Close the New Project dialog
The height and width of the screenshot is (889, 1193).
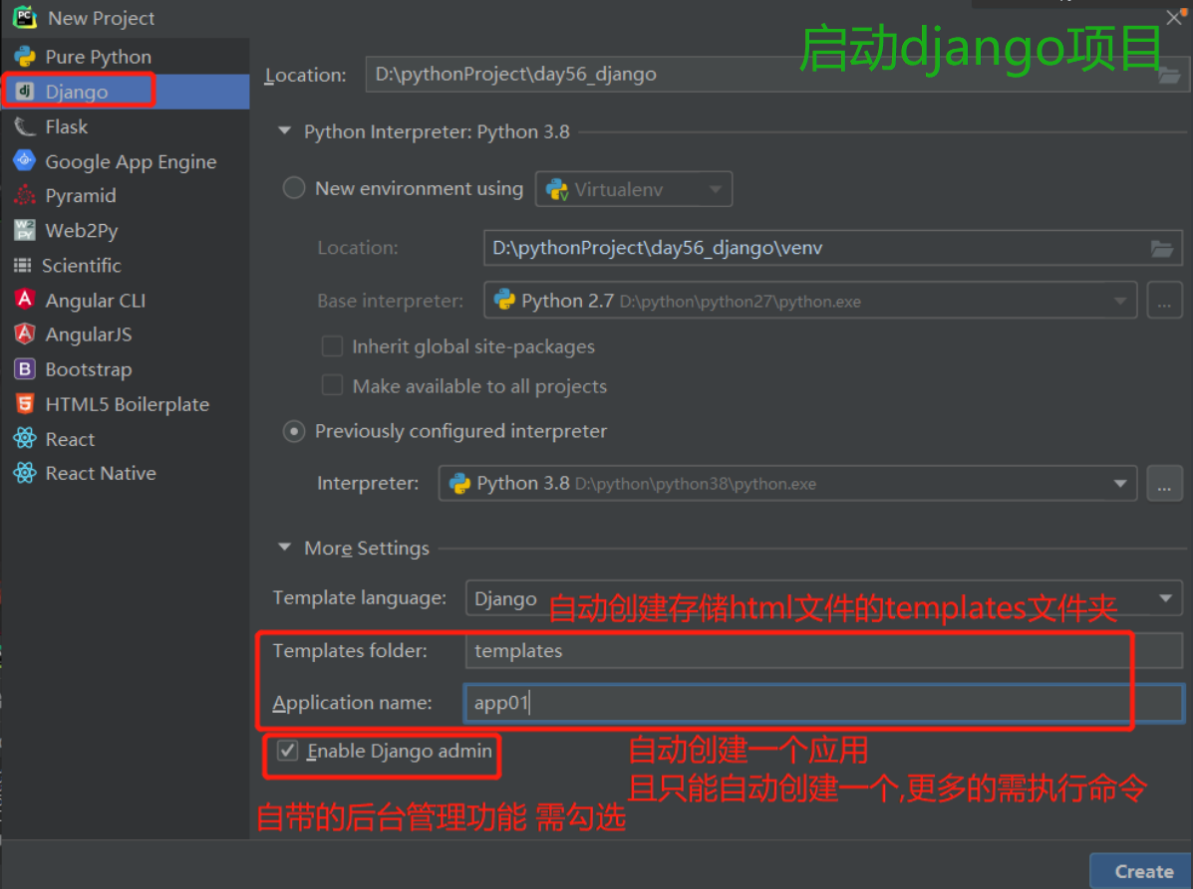click(1173, 17)
